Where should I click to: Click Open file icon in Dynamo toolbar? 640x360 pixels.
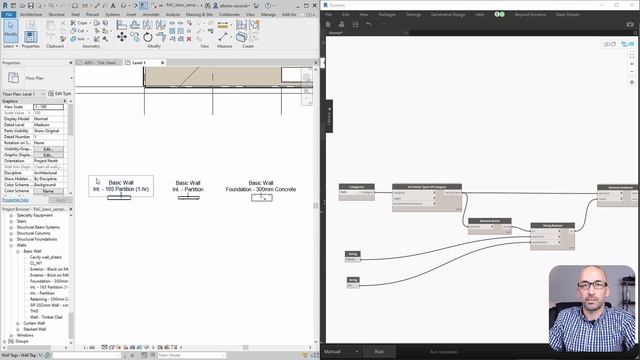[x=342, y=24]
